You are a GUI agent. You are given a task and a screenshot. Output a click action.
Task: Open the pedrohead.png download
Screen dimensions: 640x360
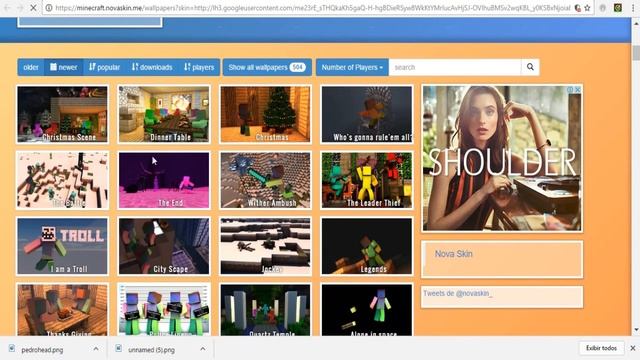pyautogui.click(x=42, y=350)
